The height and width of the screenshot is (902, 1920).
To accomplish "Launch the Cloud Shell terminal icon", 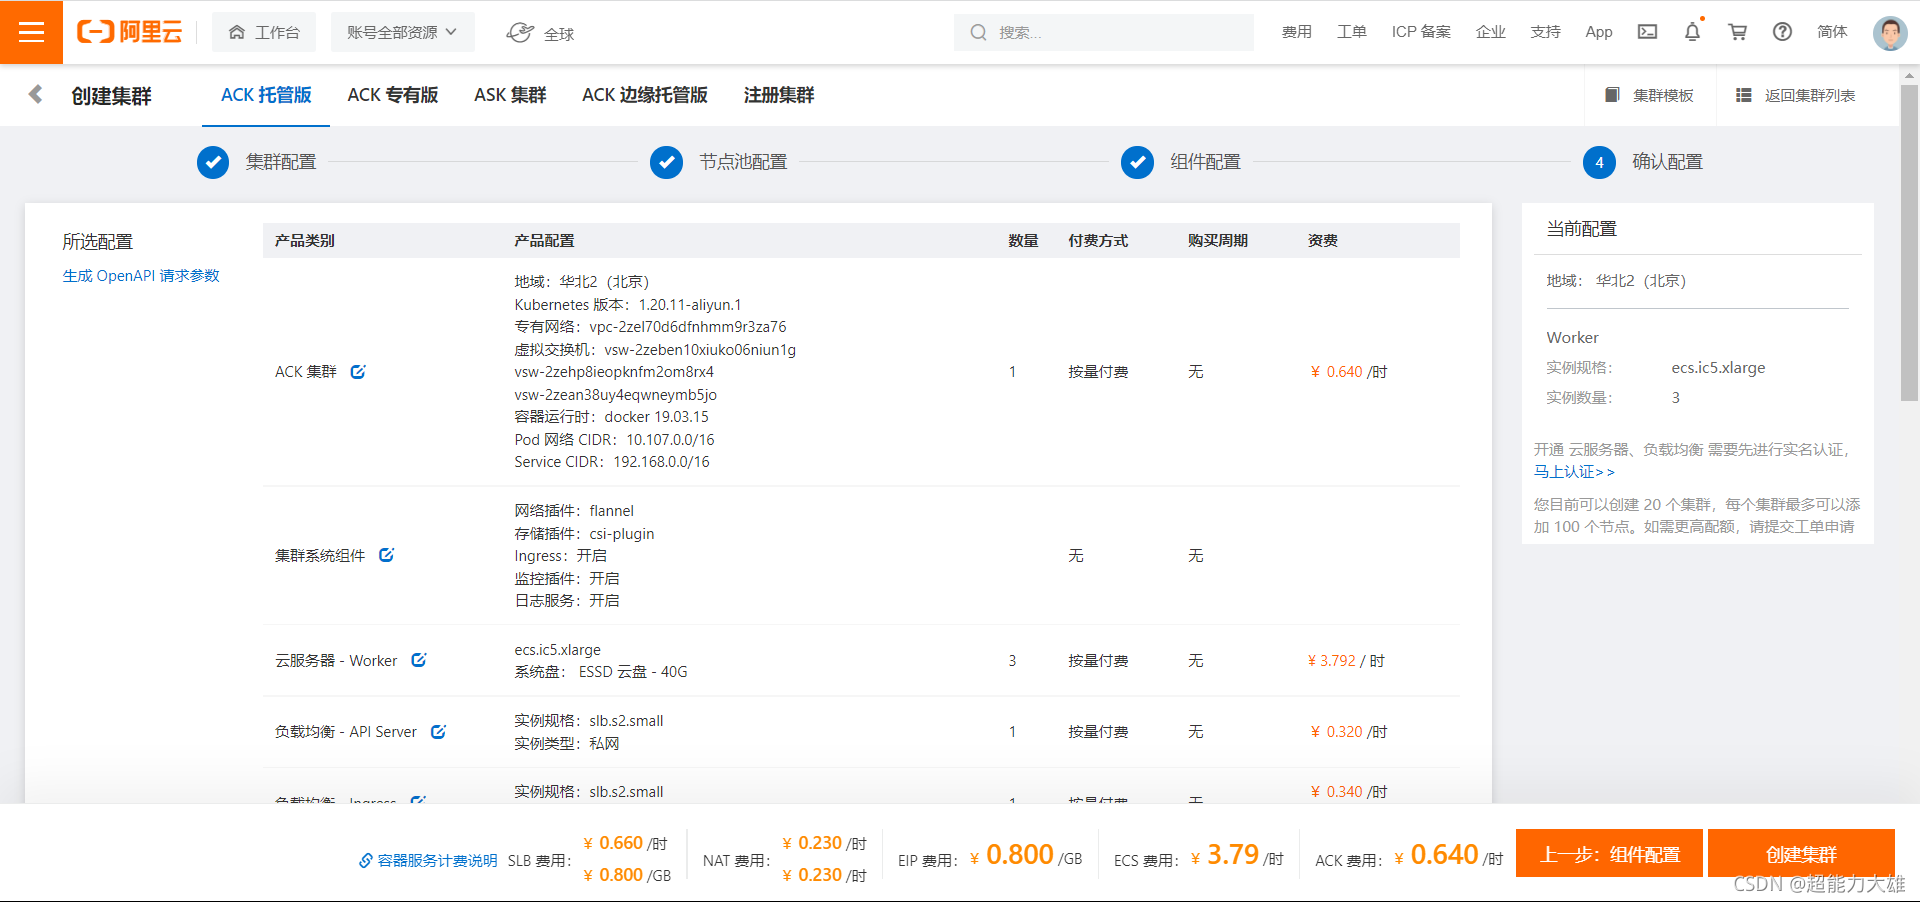I will pyautogui.click(x=1647, y=32).
